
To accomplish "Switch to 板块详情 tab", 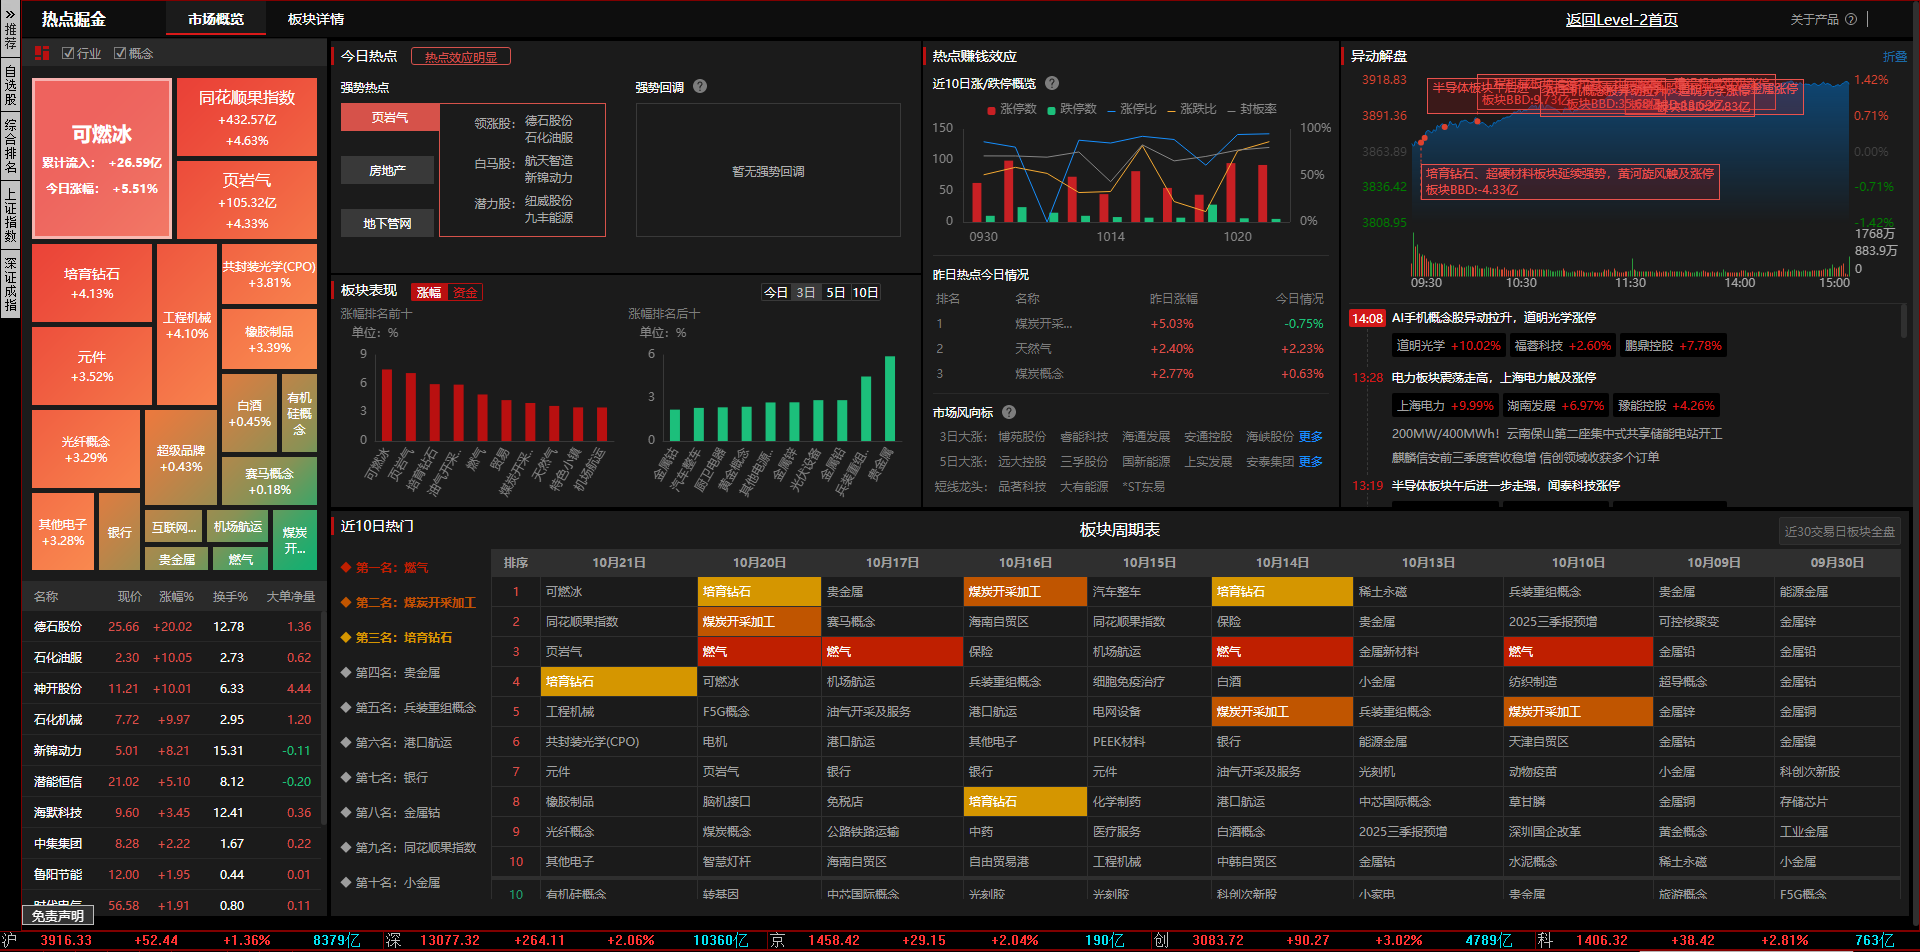I will [x=316, y=19].
